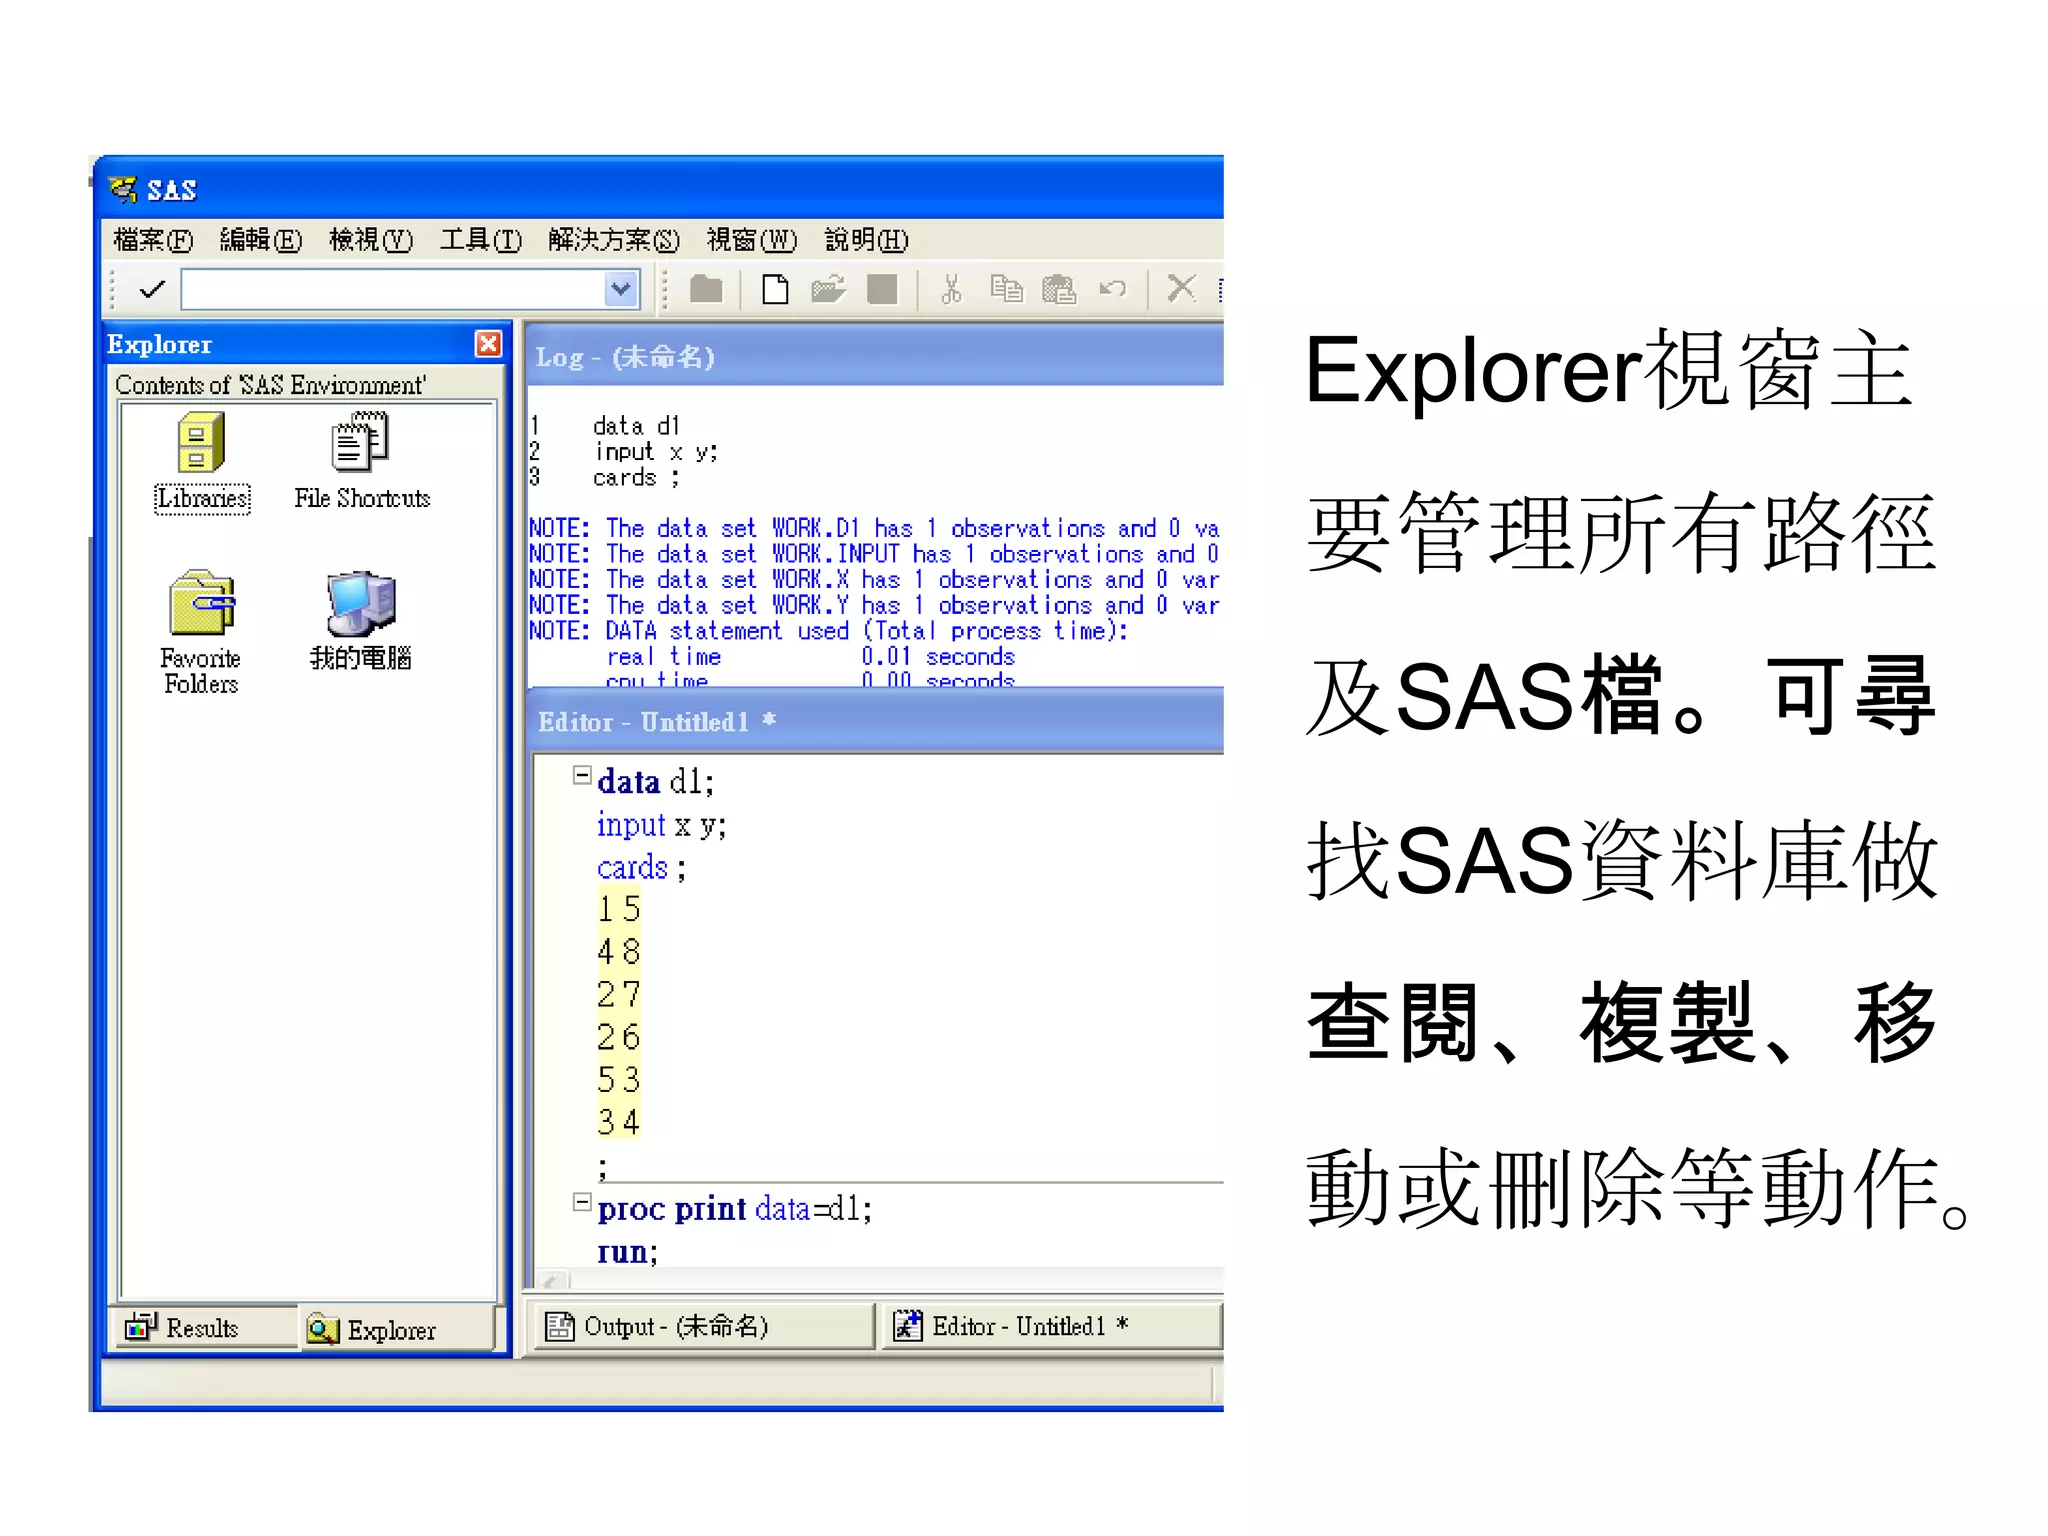Click the dark folder icon in toolbar

[706, 289]
